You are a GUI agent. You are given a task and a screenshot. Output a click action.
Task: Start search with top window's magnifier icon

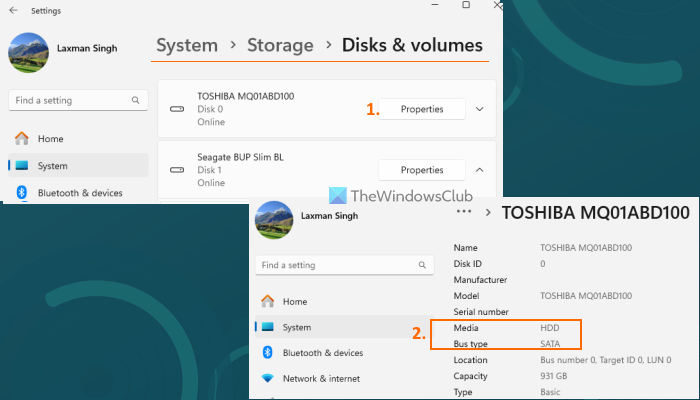(x=136, y=100)
